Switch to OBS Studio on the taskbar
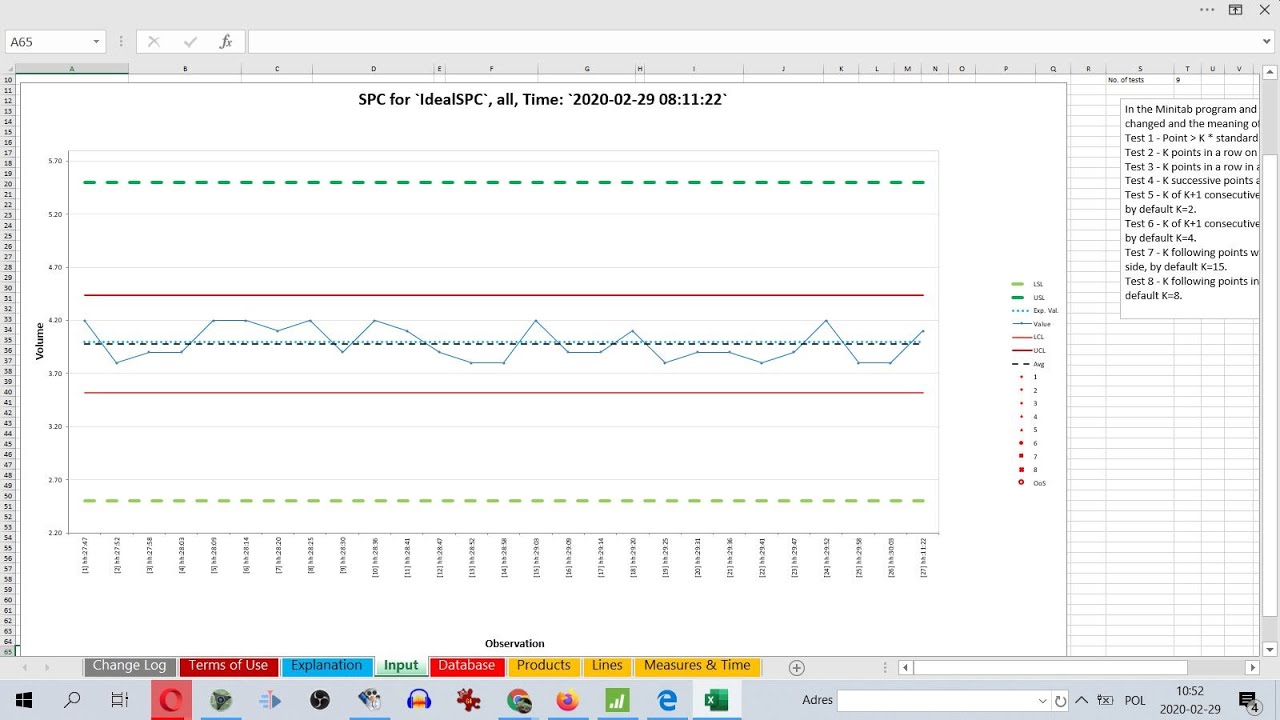This screenshot has height=720, width=1280. 320,700
